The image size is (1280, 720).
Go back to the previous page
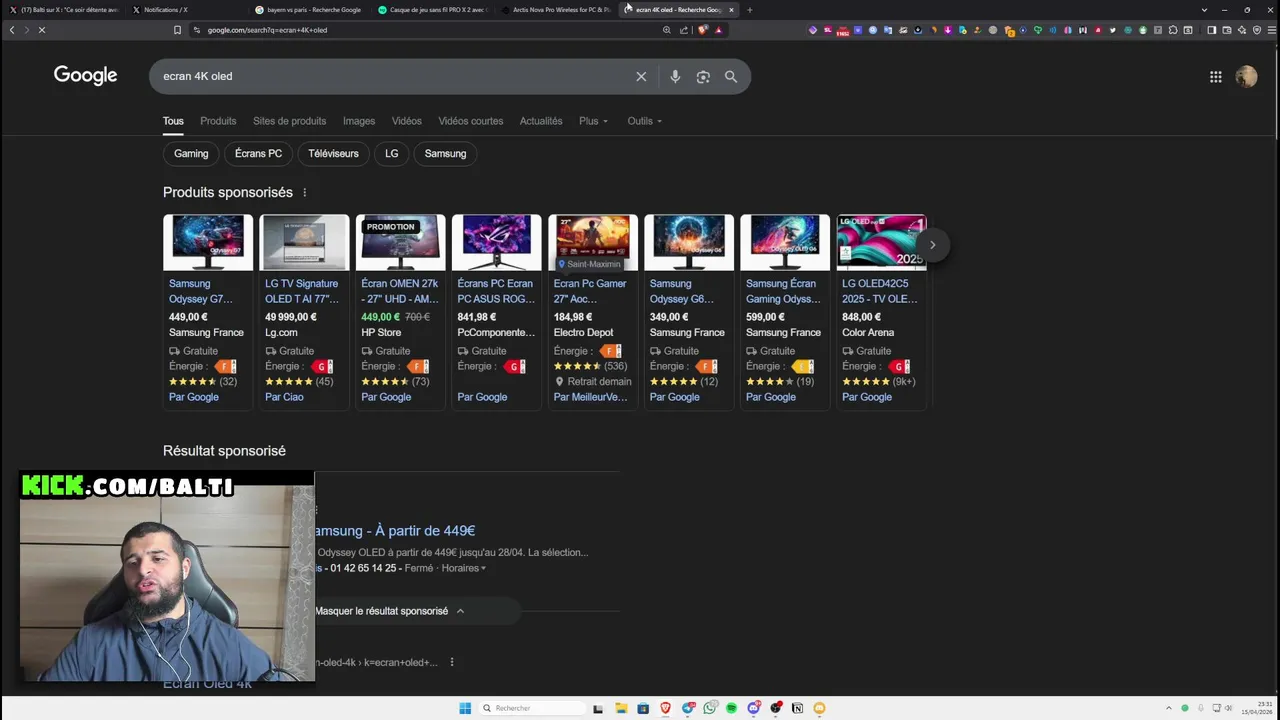click(x=12, y=30)
